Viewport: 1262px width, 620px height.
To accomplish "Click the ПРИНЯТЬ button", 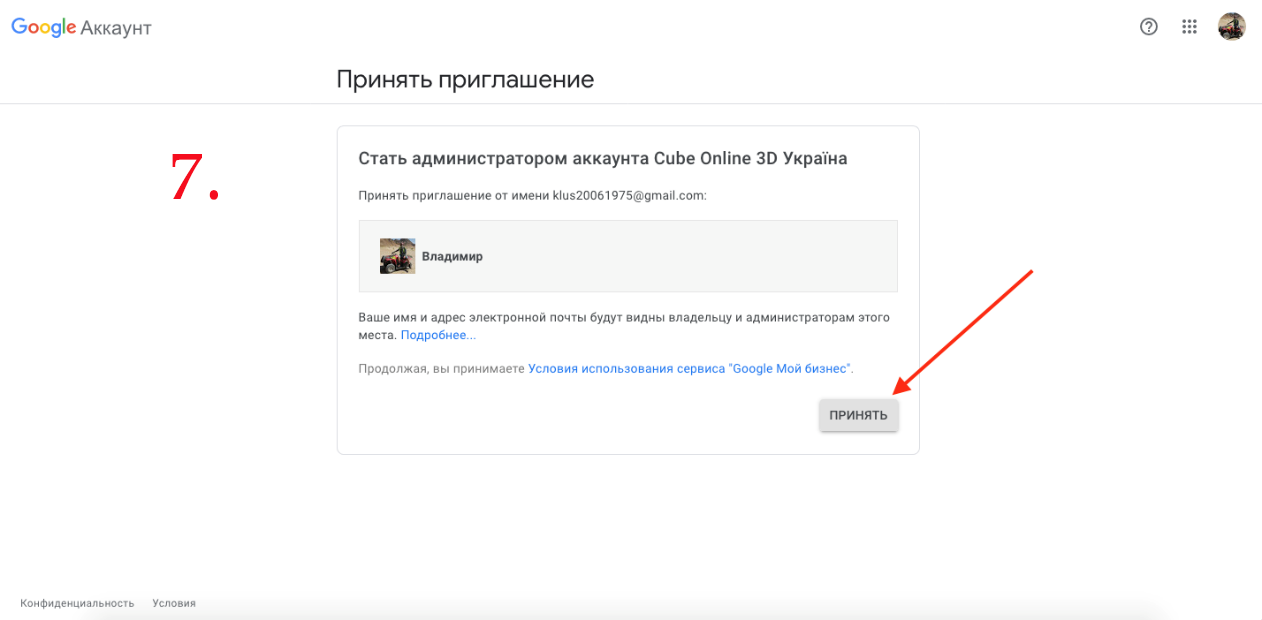I will tap(859, 415).
